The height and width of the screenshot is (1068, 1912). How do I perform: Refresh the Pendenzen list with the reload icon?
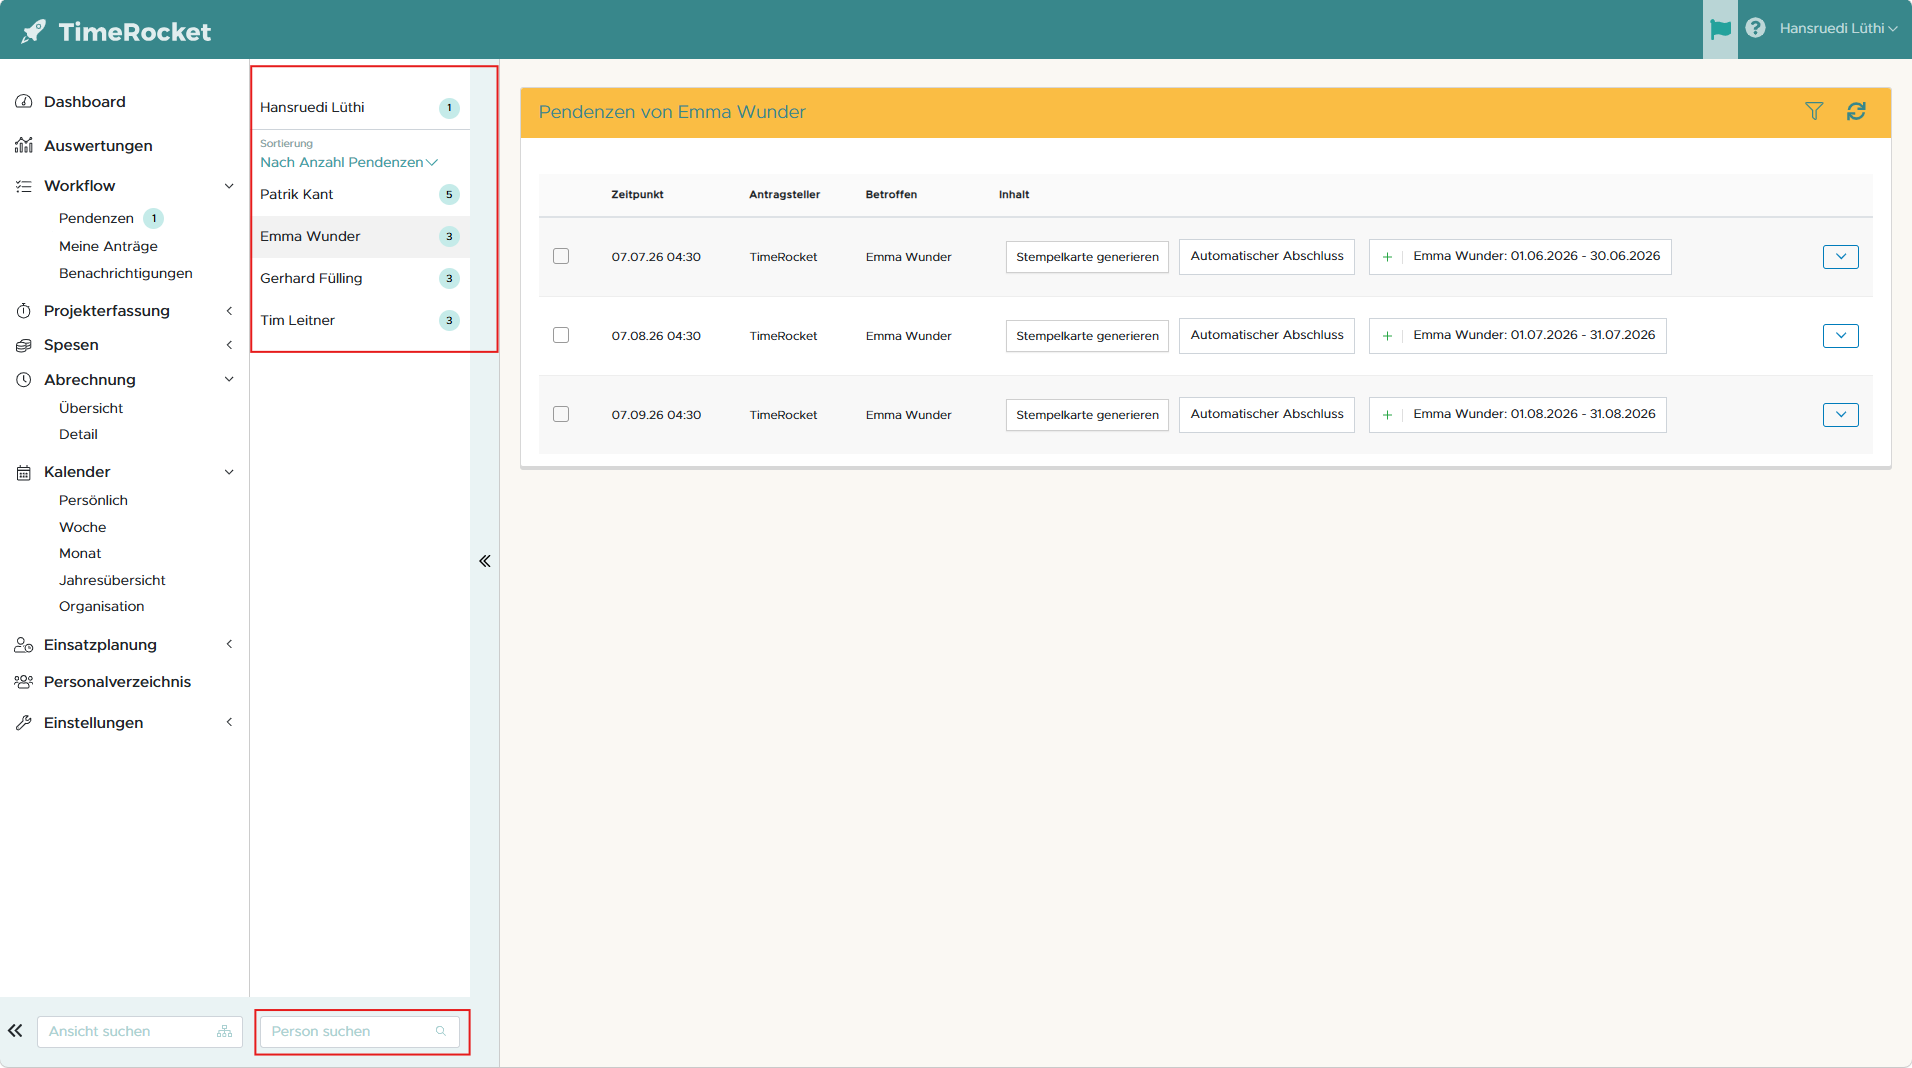[1856, 111]
